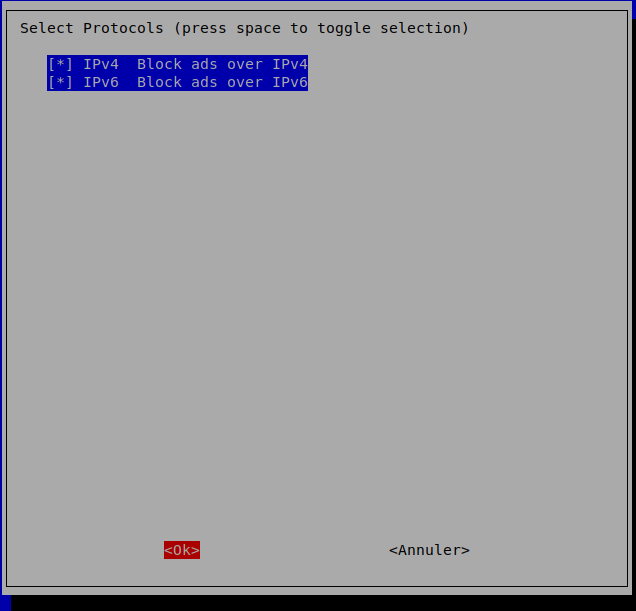Click the blue background strip at left edge
Viewport: 636px width, 611px height.
click(x=1, y=304)
